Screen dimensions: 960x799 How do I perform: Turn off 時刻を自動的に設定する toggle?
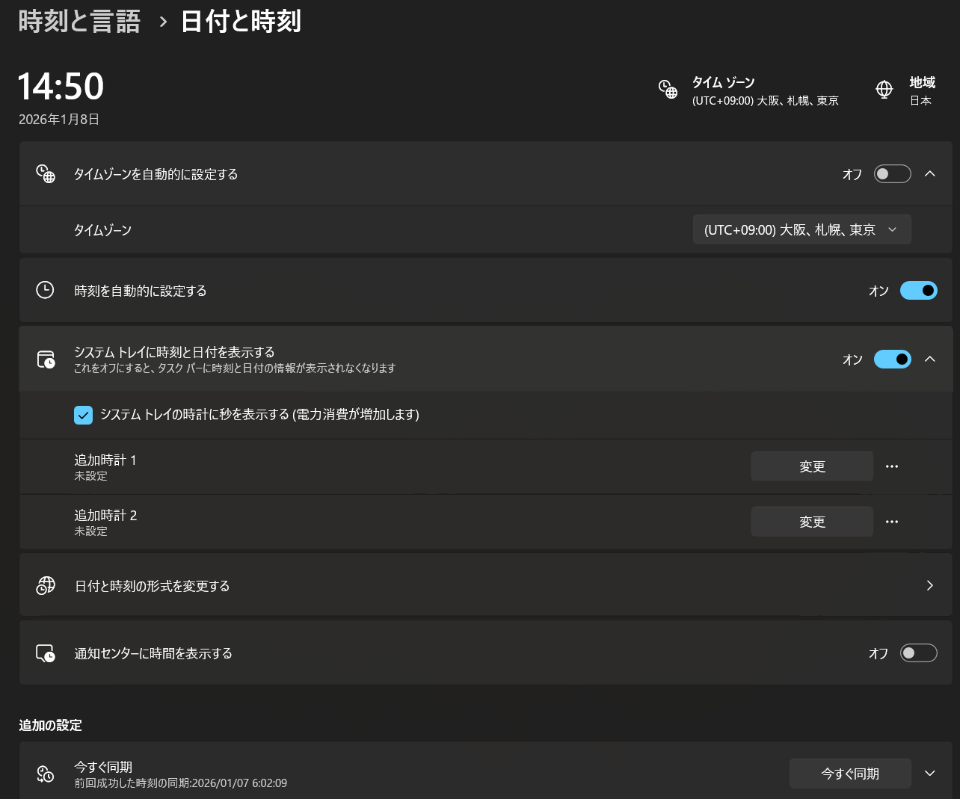point(918,290)
